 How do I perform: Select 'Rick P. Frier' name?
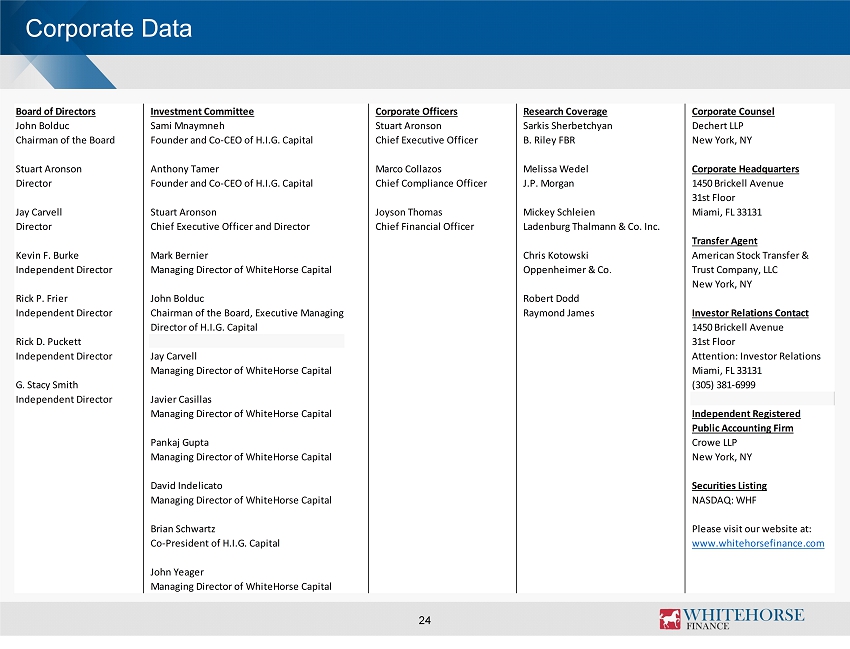pyautogui.click(x=42, y=298)
